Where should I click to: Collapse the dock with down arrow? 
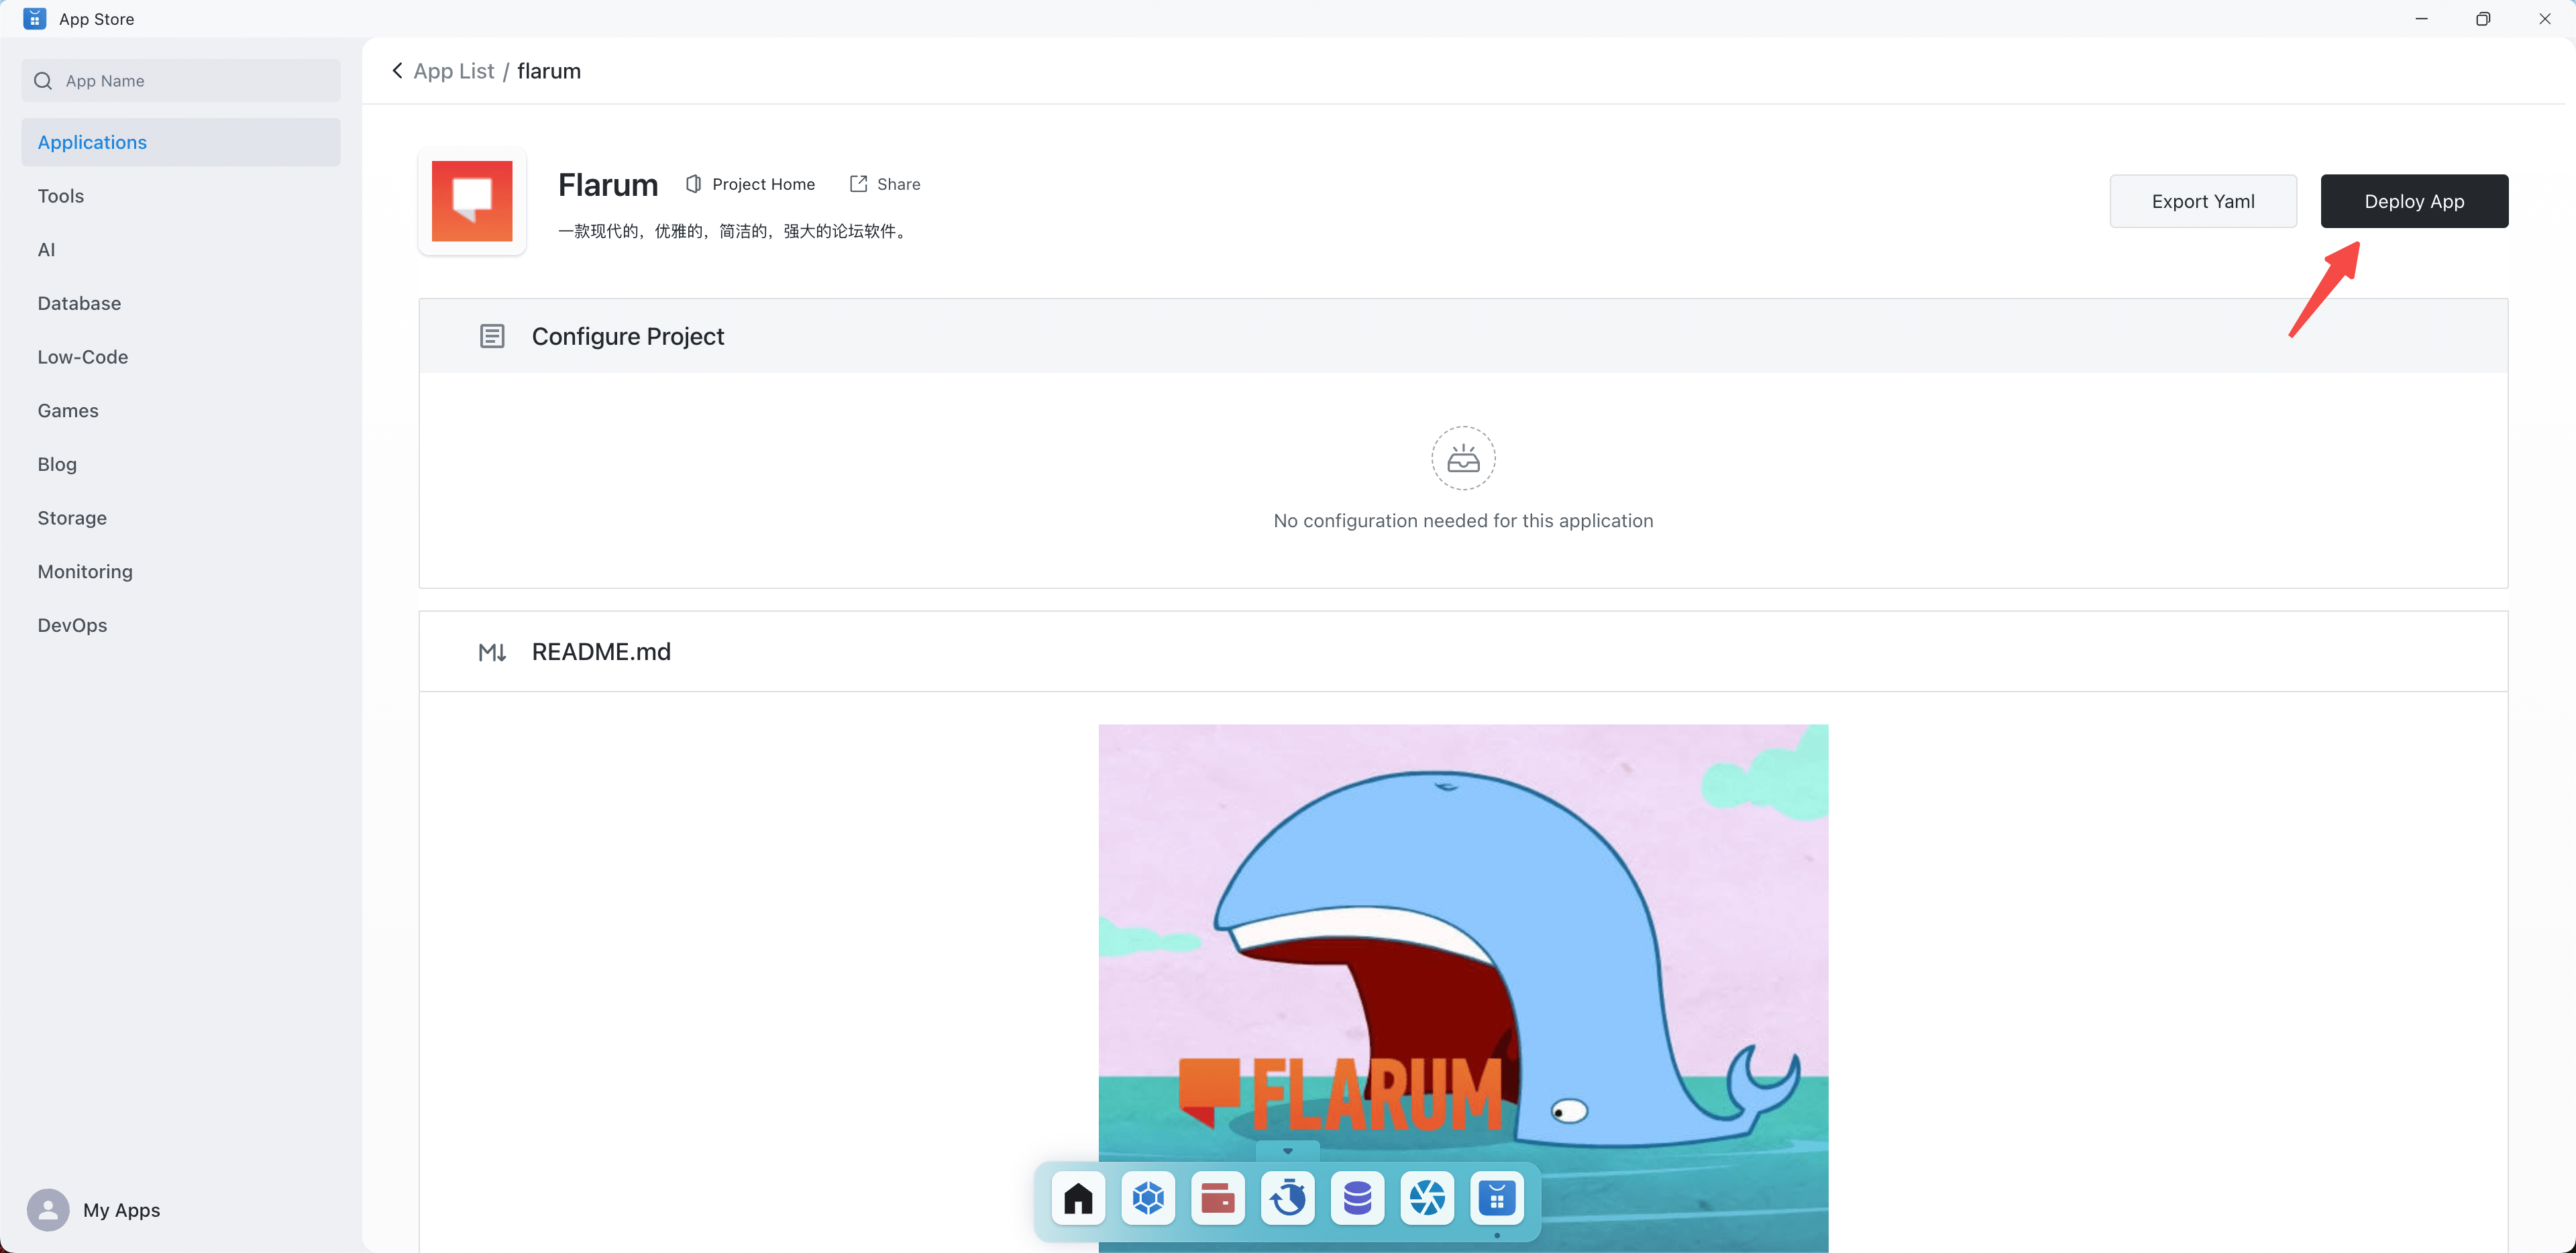[x=1287, y=1151]
